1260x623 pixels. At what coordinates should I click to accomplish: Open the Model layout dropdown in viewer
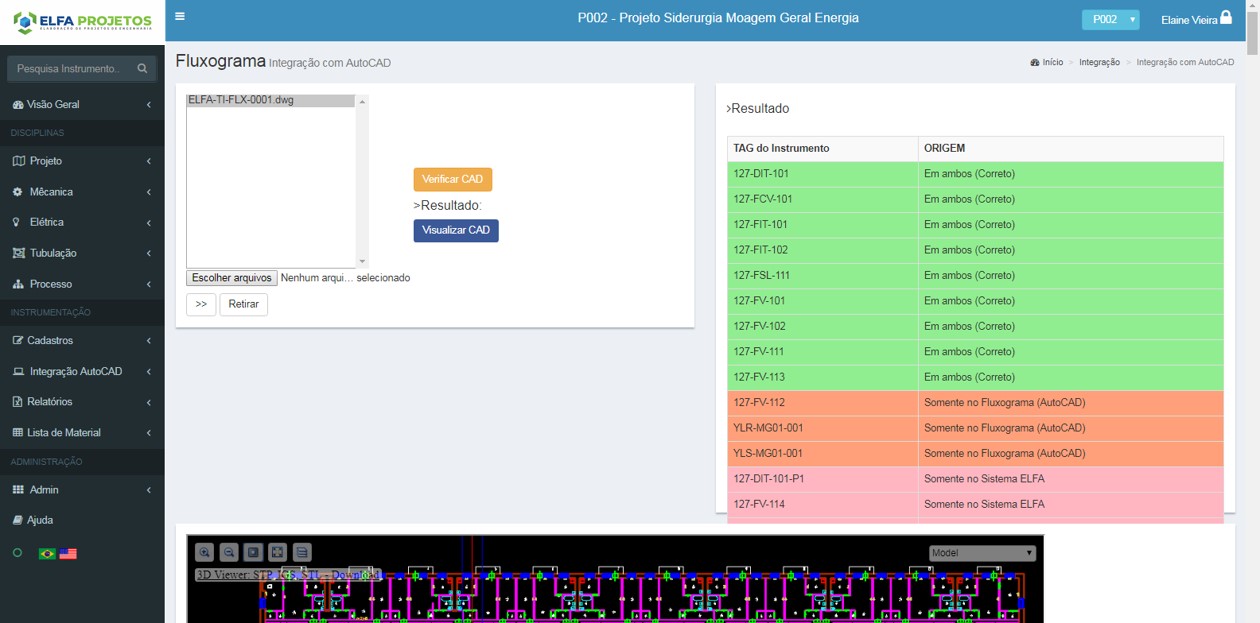point(981,553)
